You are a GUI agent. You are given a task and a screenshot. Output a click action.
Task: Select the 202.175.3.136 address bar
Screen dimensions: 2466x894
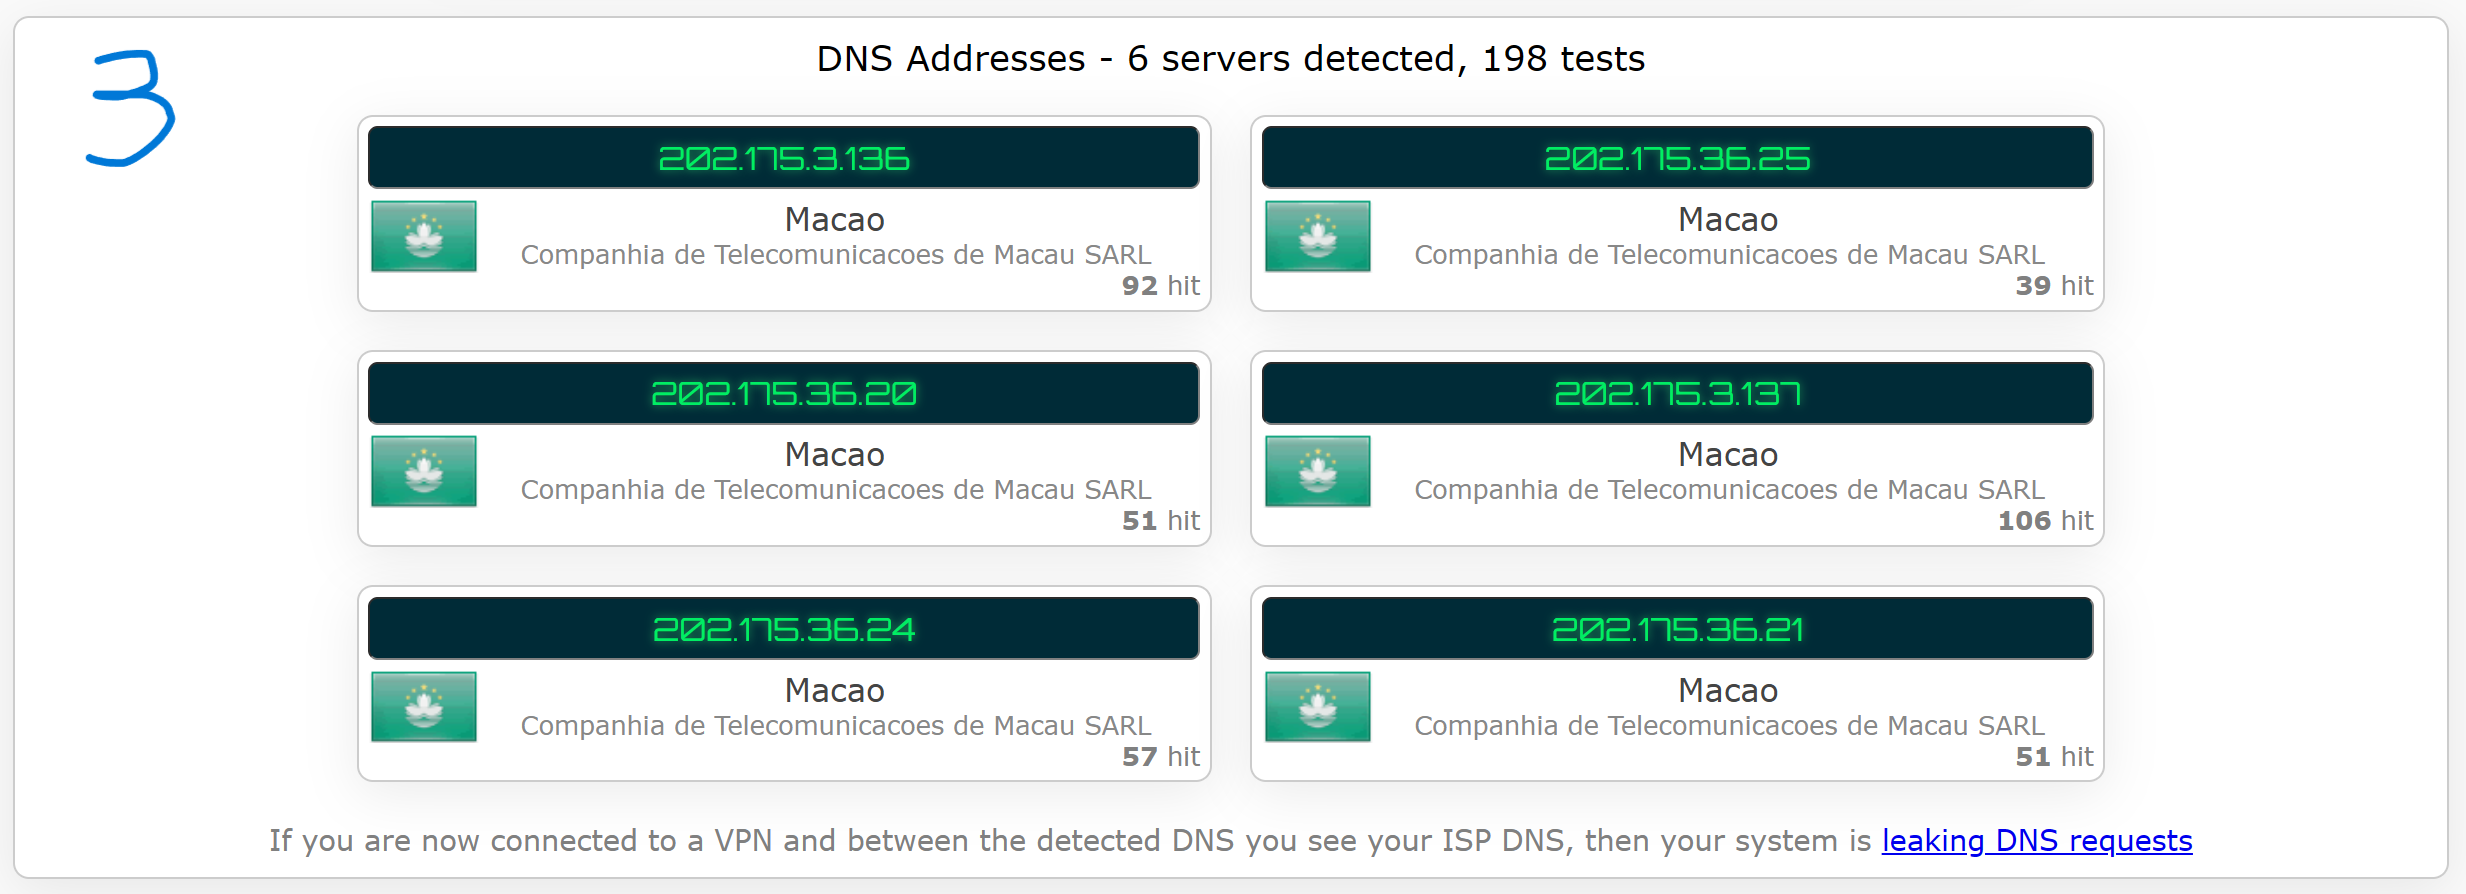pyautogui.click(x=783, y=158)
